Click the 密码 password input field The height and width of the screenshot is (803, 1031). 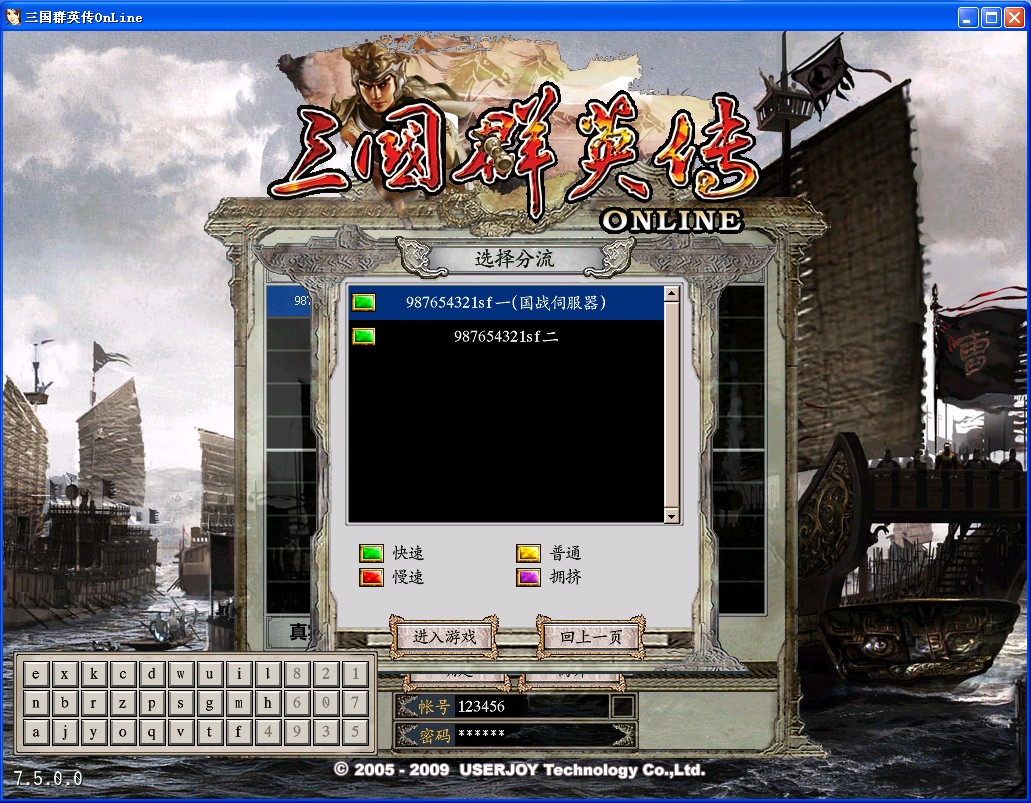point(530,736)
